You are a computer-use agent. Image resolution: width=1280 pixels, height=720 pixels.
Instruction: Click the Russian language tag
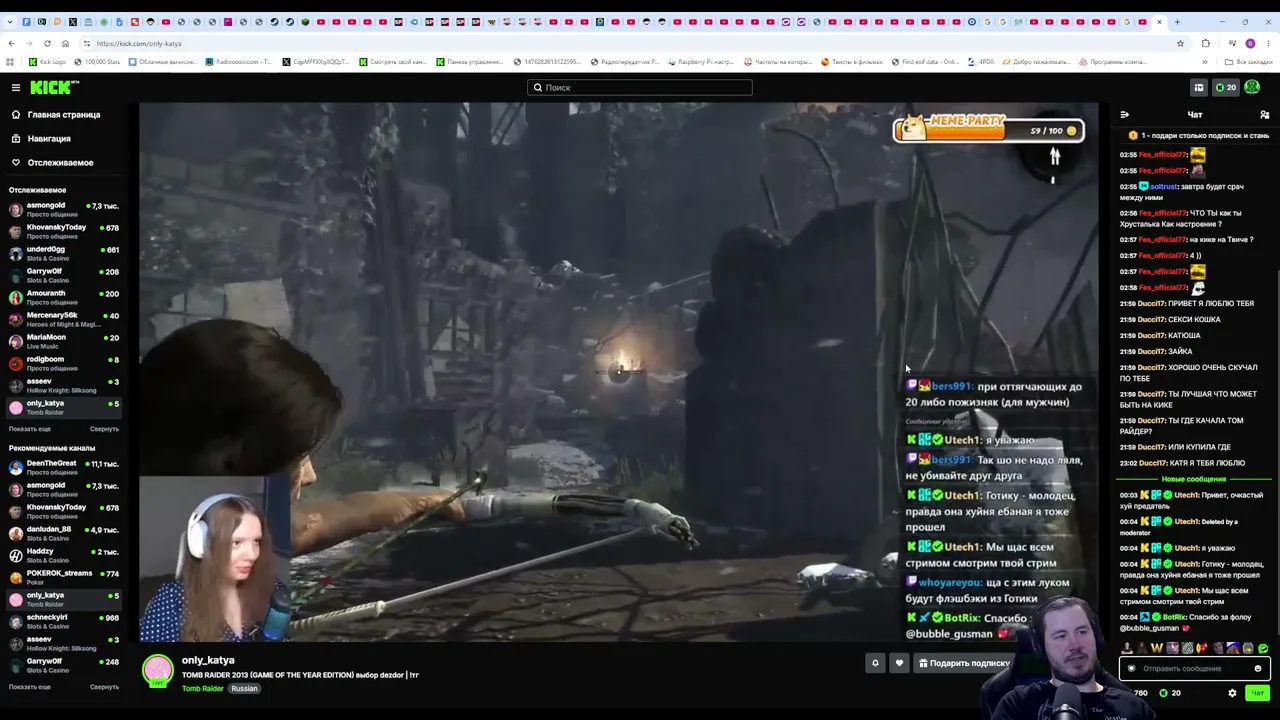click(245, 689)
